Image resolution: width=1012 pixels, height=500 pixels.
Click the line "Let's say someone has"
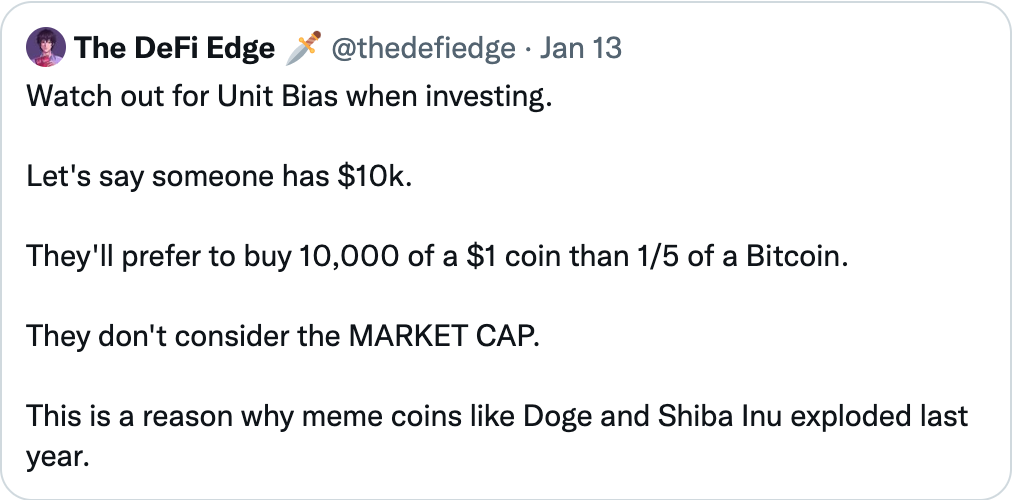point(178,177)
